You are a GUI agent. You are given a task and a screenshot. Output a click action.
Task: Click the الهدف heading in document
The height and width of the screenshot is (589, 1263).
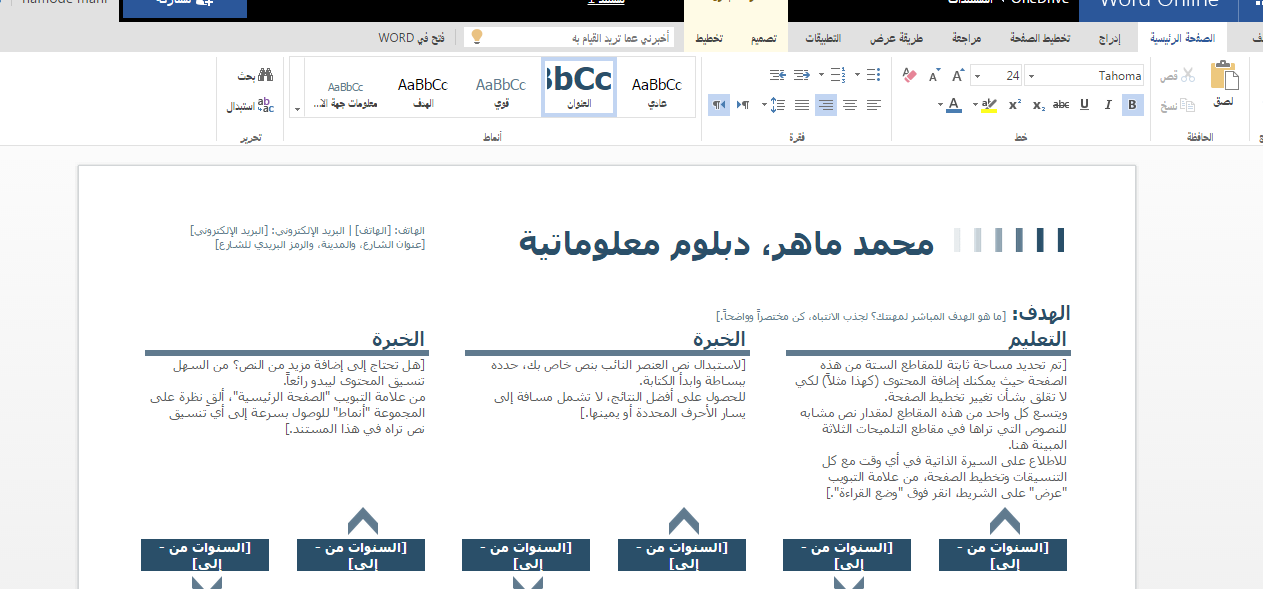tap(1041, 313)
